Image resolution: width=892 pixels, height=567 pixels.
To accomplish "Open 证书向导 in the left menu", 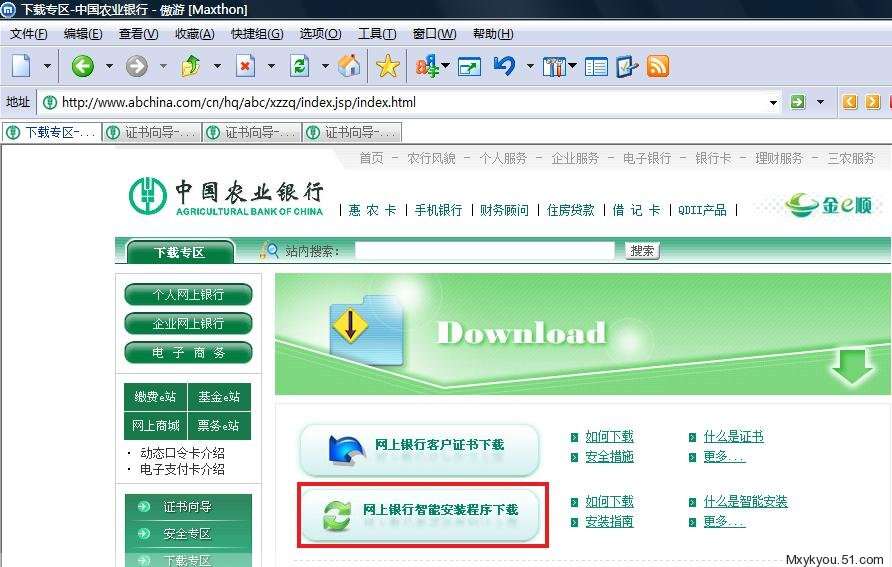I will [x=188, y=507].
